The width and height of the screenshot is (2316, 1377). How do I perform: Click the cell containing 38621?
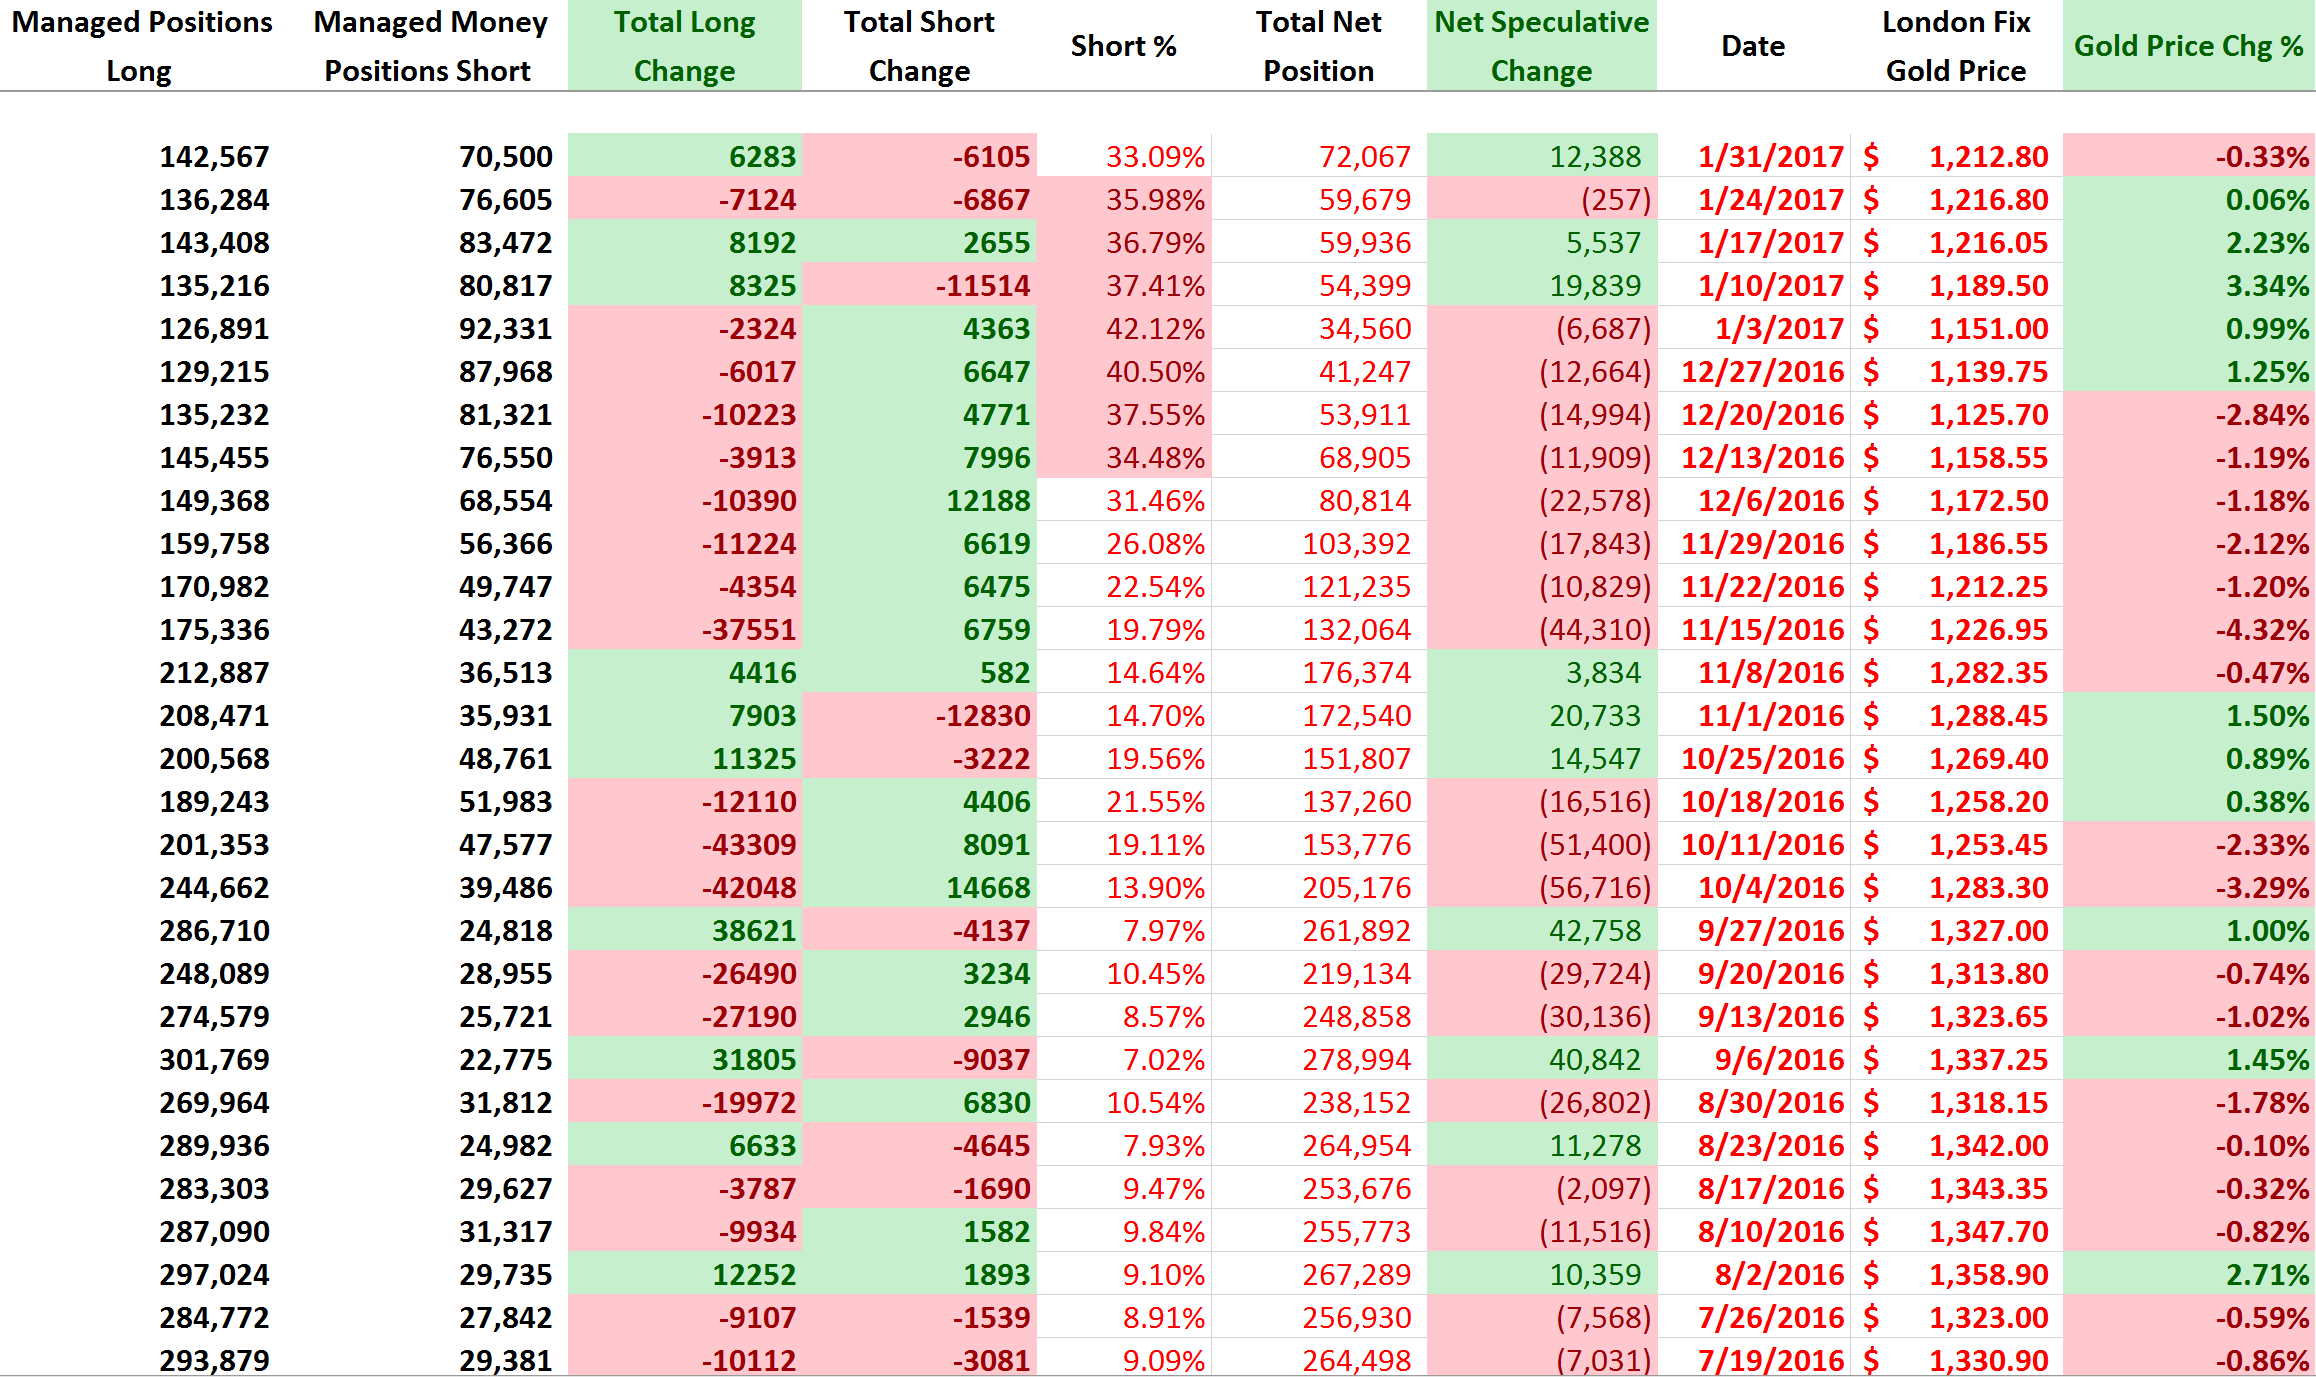pos(685,930)
